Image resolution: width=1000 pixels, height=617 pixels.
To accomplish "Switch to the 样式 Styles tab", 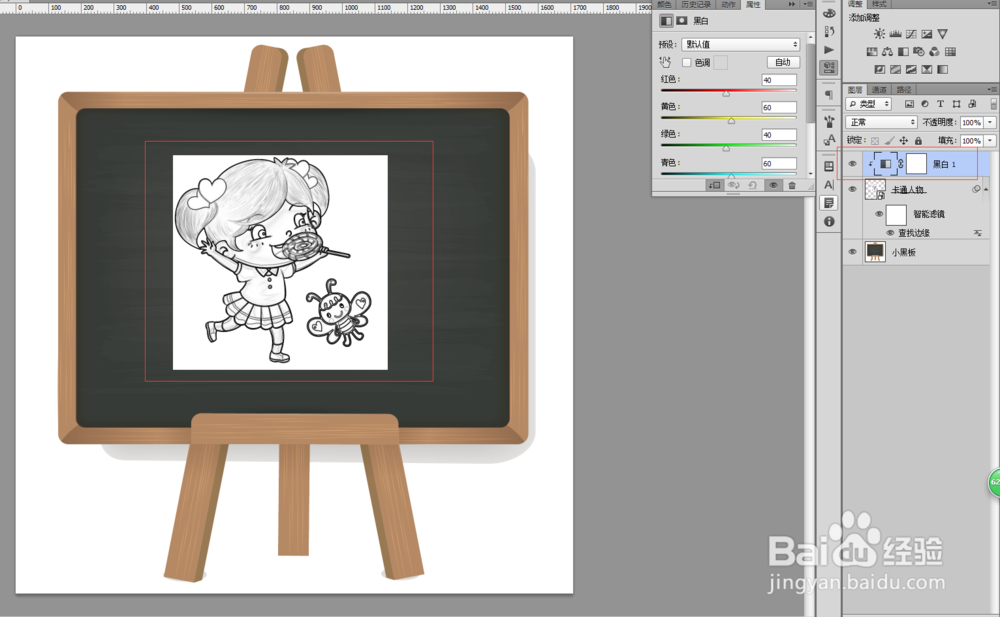I will [x=879, y=4].
